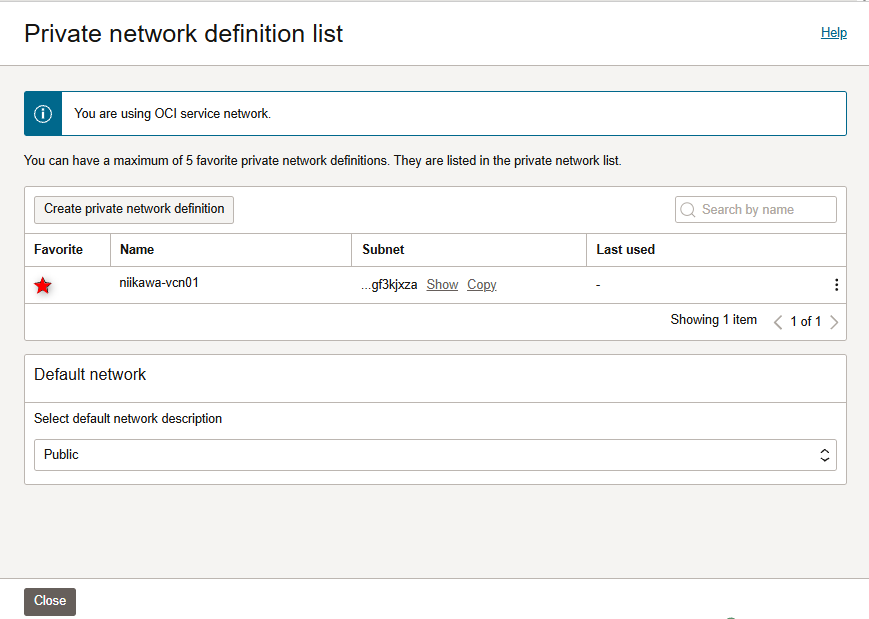The width and height of the screenshot is (869, 619).
Task: Click the Favorite column header
Action: click(x=58, y=250)
